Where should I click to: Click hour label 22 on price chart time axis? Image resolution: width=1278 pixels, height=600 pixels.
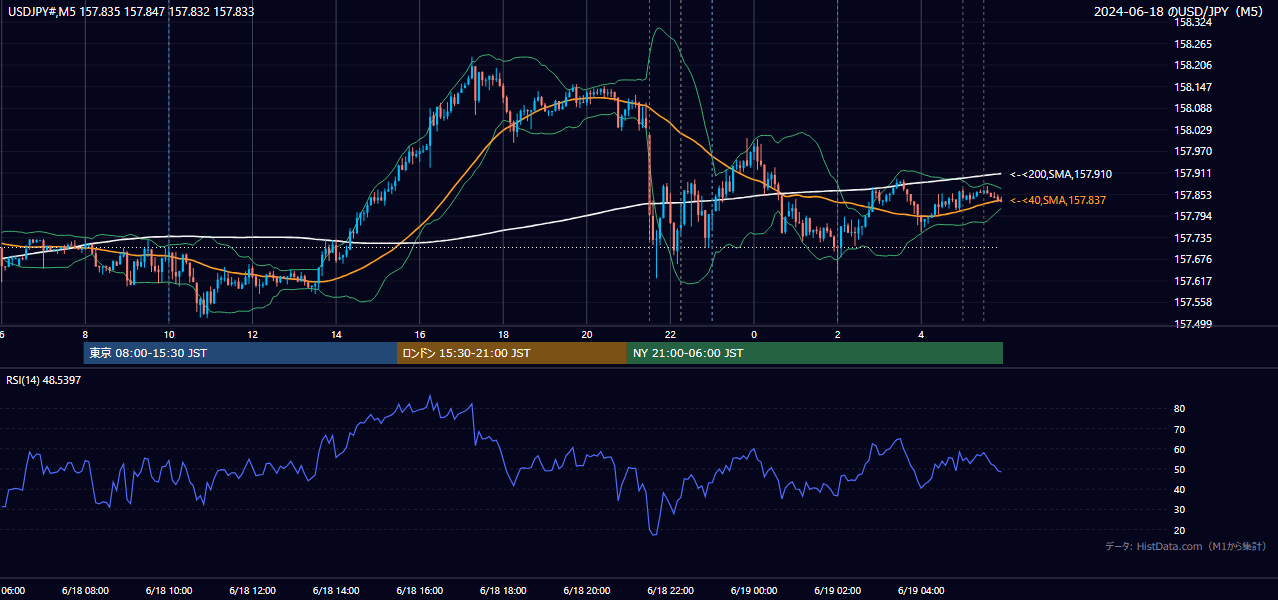(671, 335)
